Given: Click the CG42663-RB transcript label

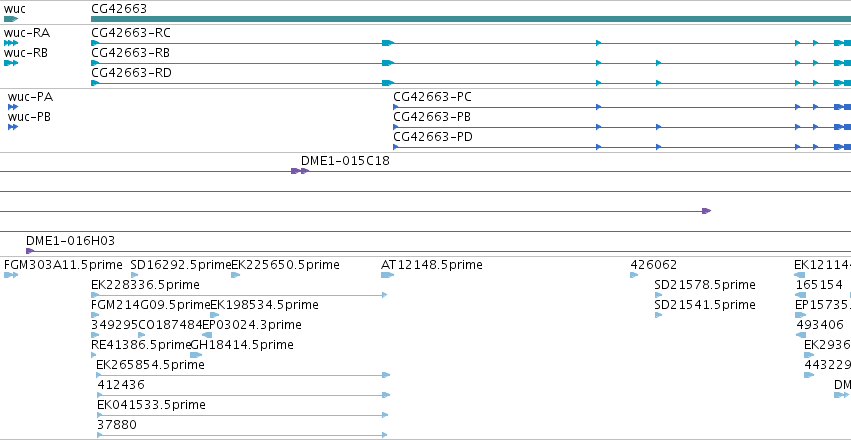Looking at the screenshot, I should pos(130,53).
